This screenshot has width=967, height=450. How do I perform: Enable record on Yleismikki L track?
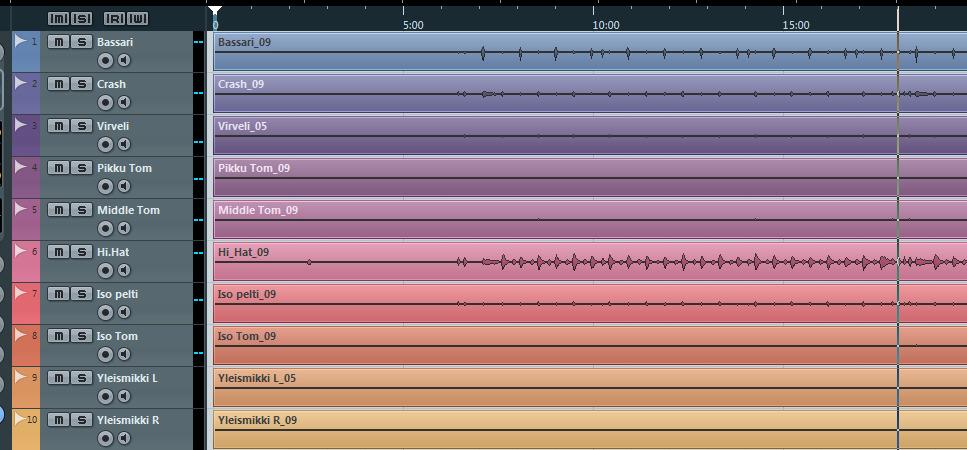tap(105, 396)
